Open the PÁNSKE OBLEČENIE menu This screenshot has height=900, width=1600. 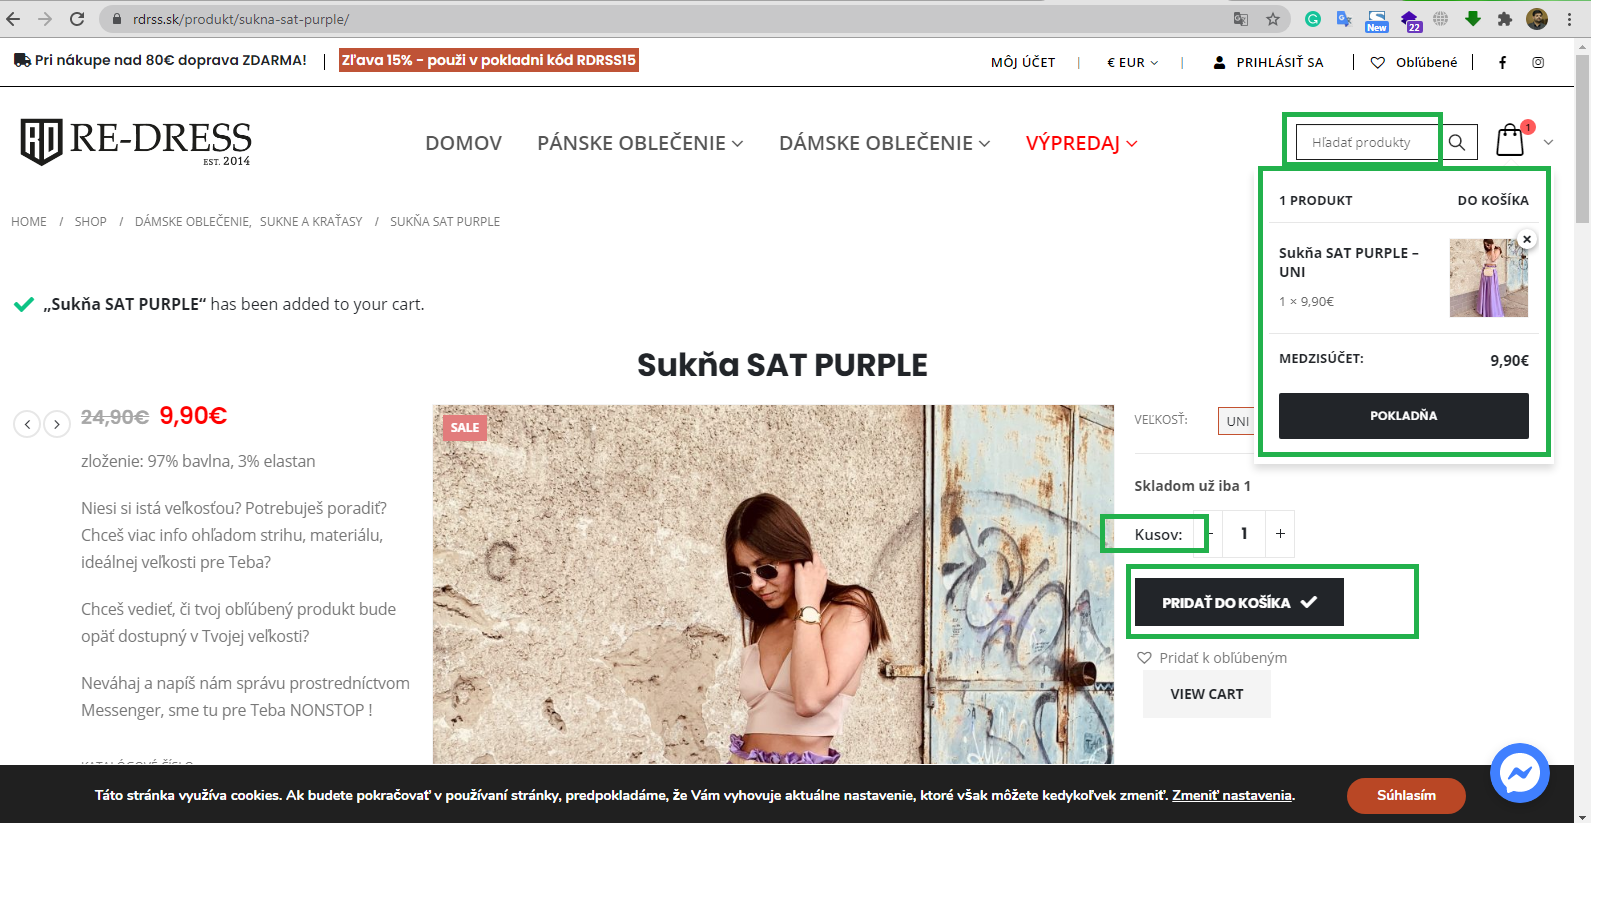(x=640, y=143)
